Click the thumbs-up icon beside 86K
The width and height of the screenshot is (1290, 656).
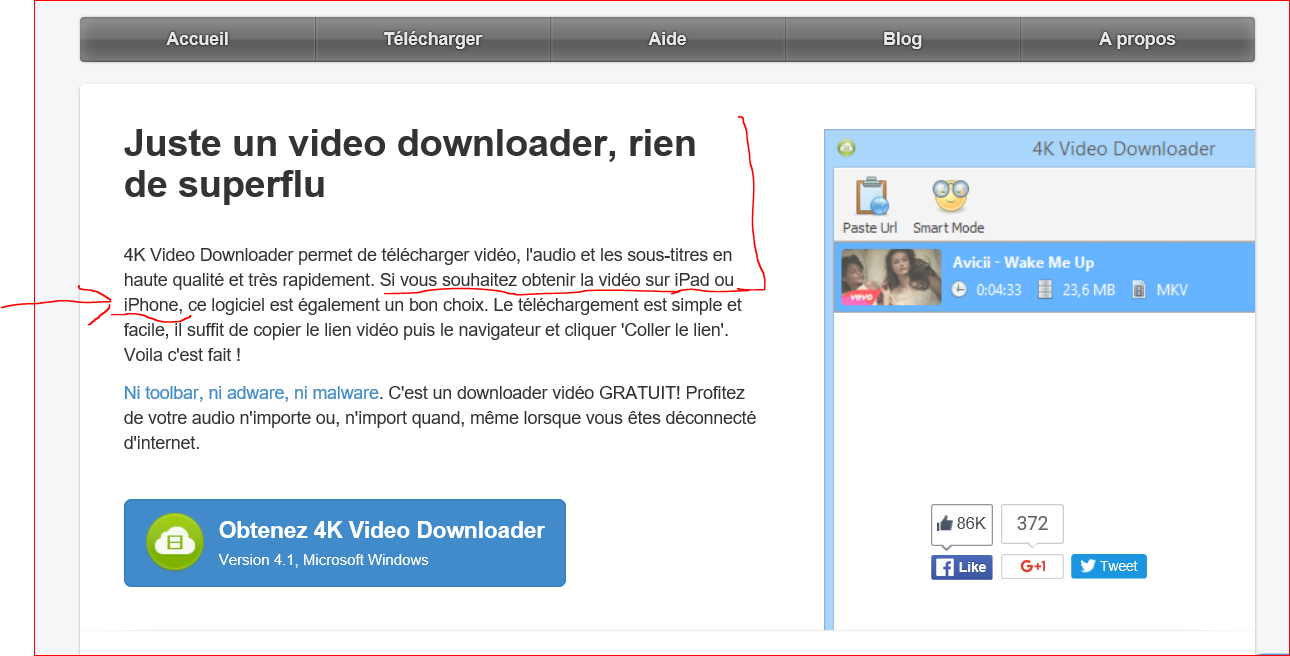coord(945,523)
